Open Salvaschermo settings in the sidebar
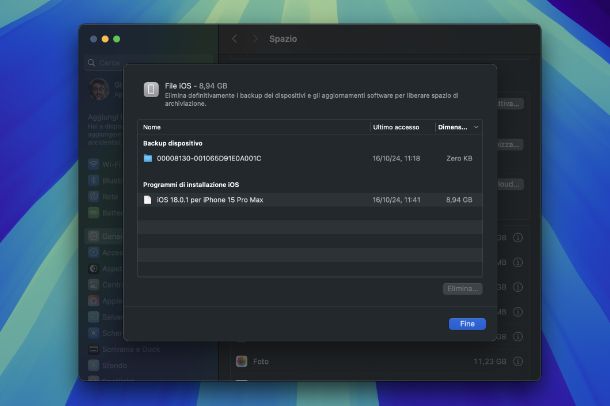 [104, 317]
